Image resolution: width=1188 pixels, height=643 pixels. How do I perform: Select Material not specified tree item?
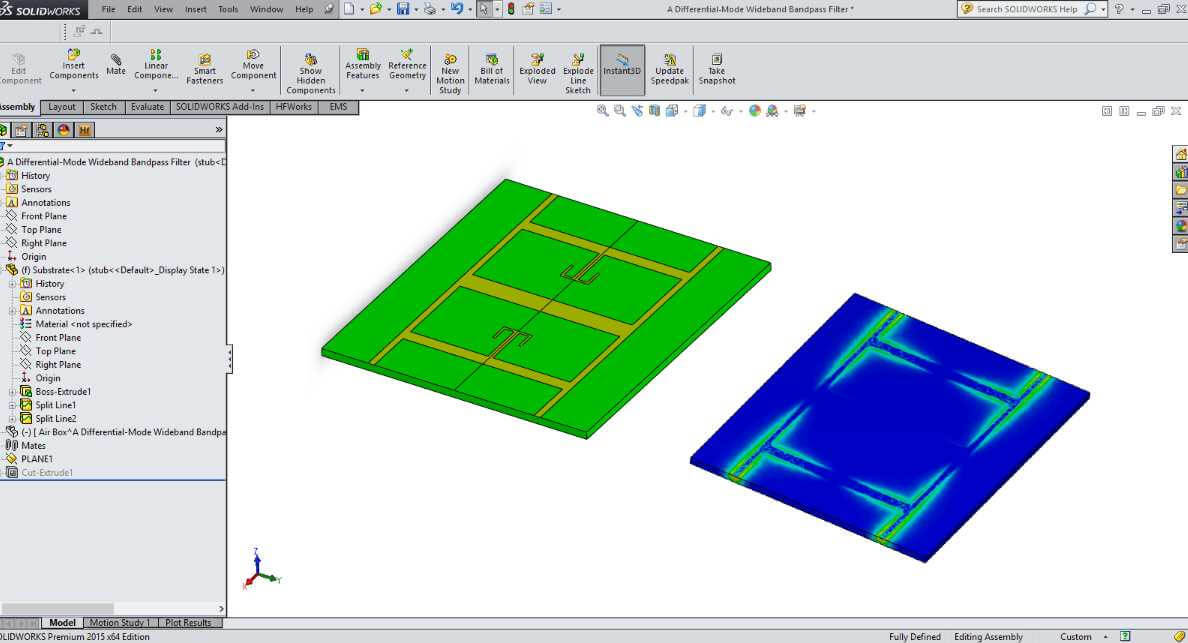(x=83, y=324)
